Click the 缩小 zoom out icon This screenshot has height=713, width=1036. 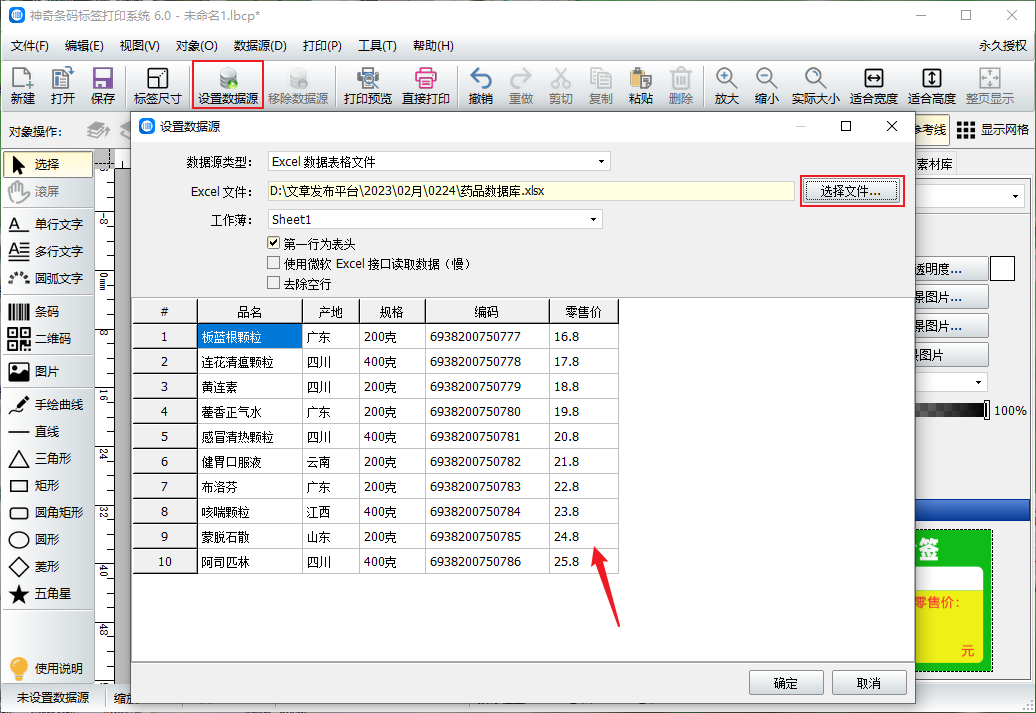pos(766,86)
